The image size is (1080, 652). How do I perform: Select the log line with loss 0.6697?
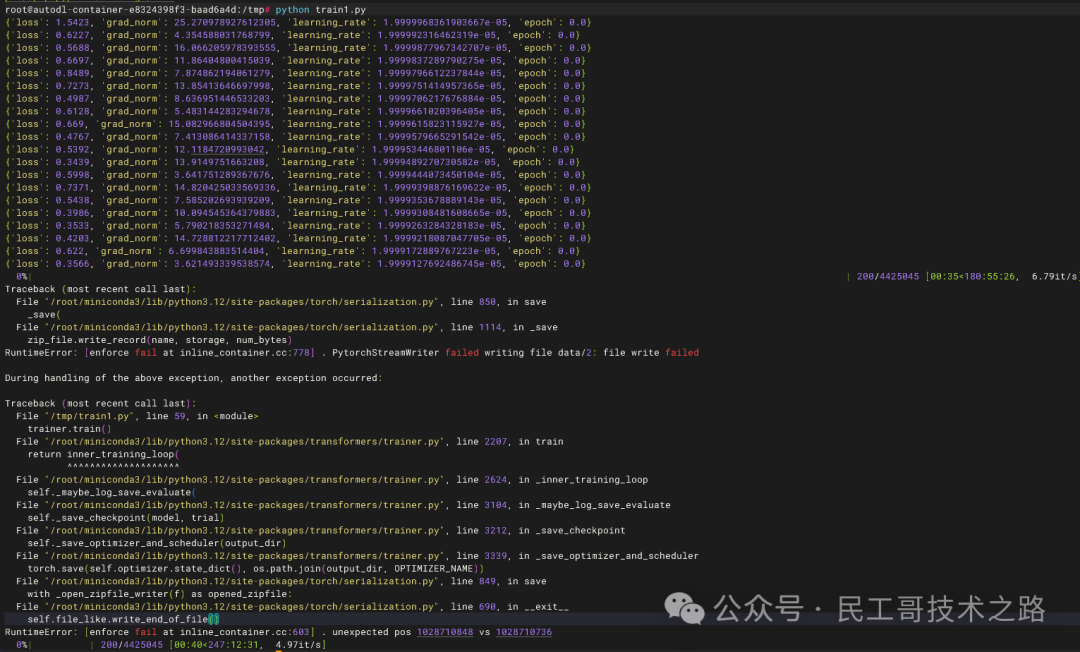[x=295, y=61]
